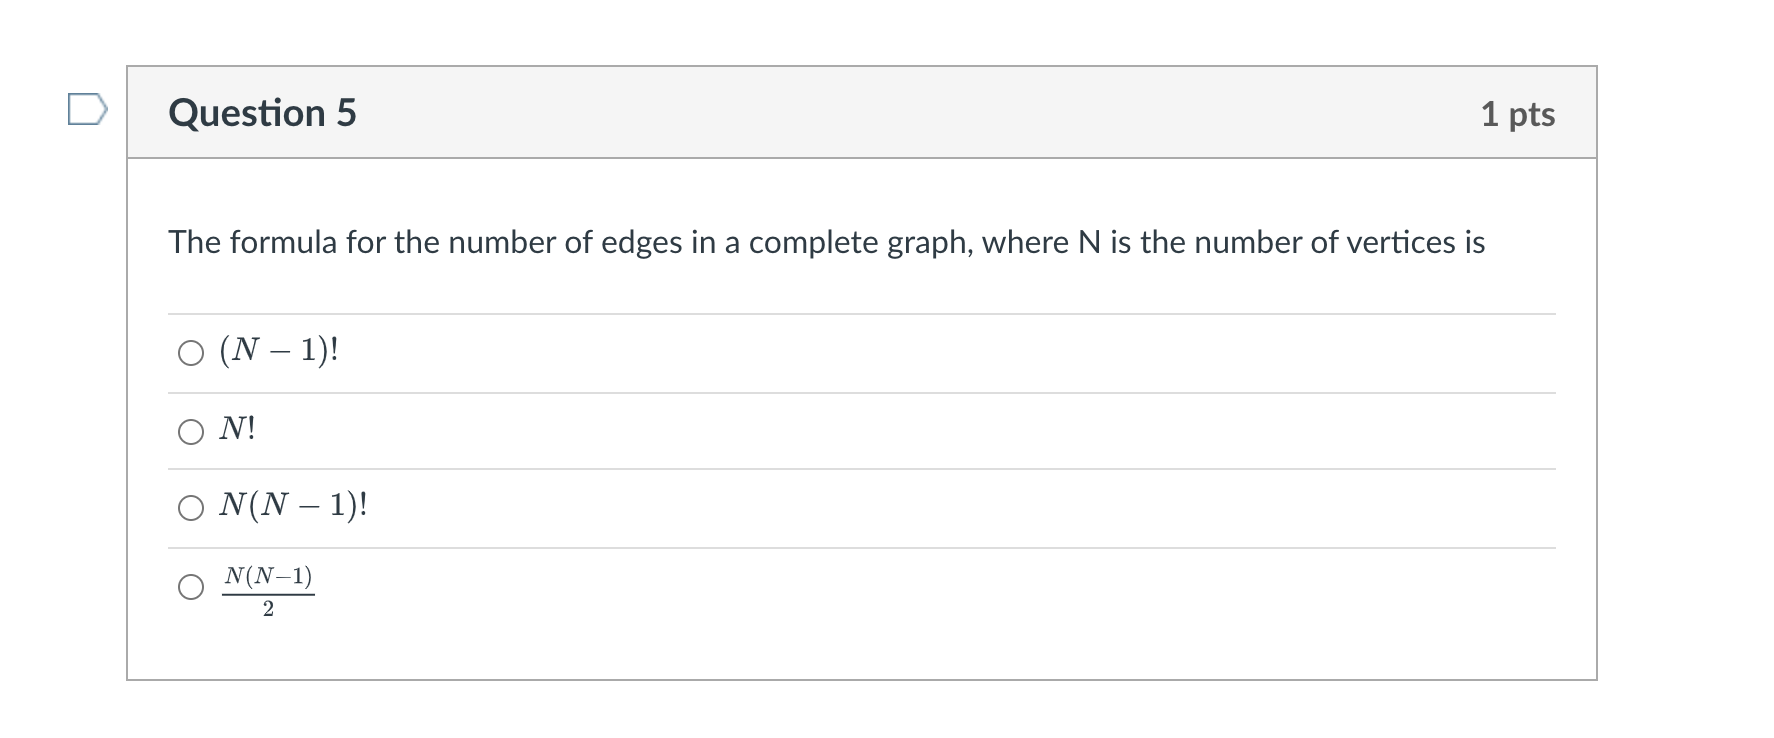Screen dimensions: 1774x738
Task: Select the radio button for N!
Action: click(x=190, y=431)
